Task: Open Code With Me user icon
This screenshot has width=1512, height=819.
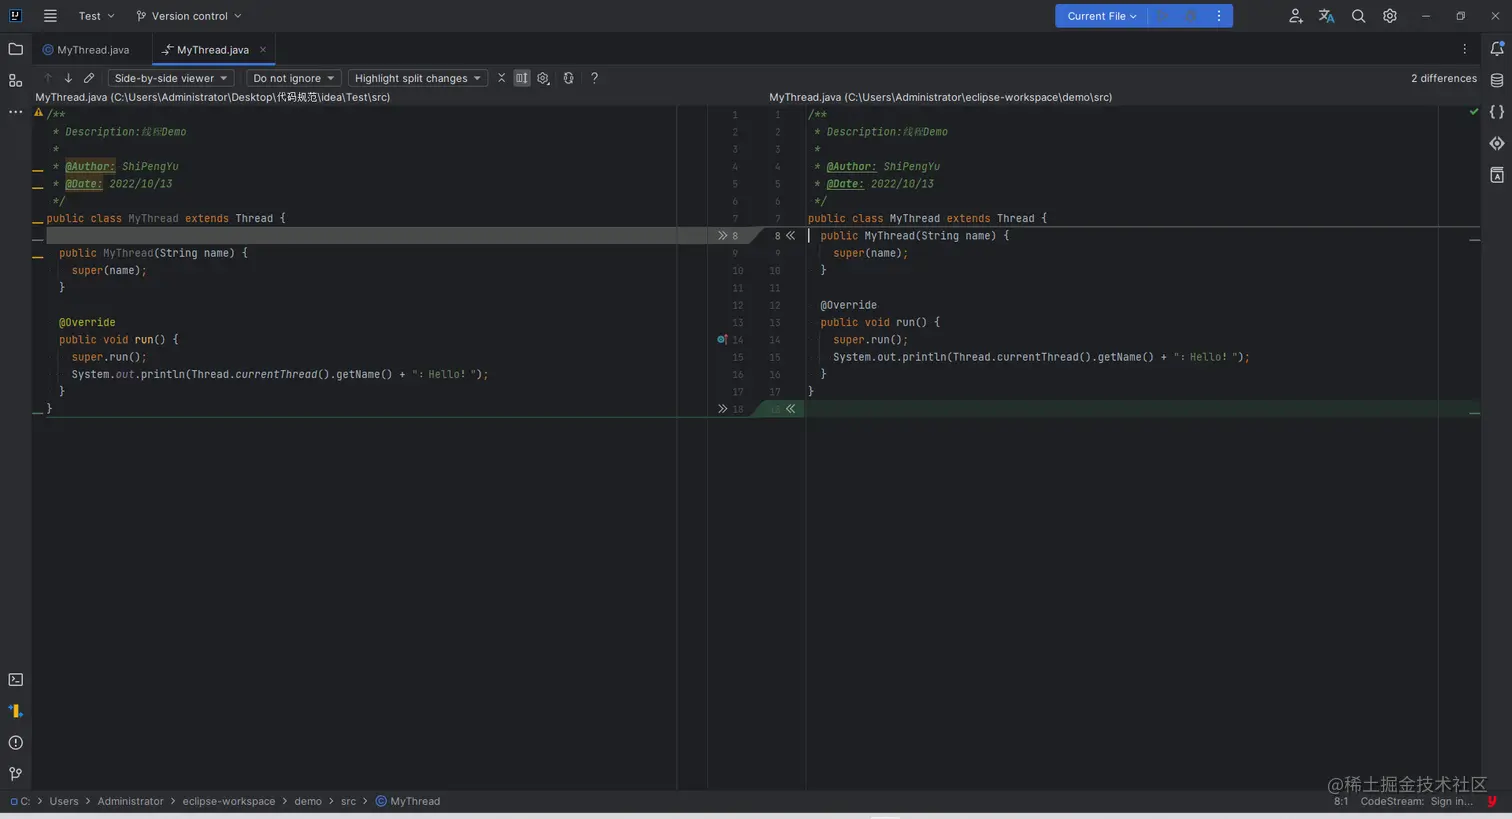Action: click(1296, 16)
